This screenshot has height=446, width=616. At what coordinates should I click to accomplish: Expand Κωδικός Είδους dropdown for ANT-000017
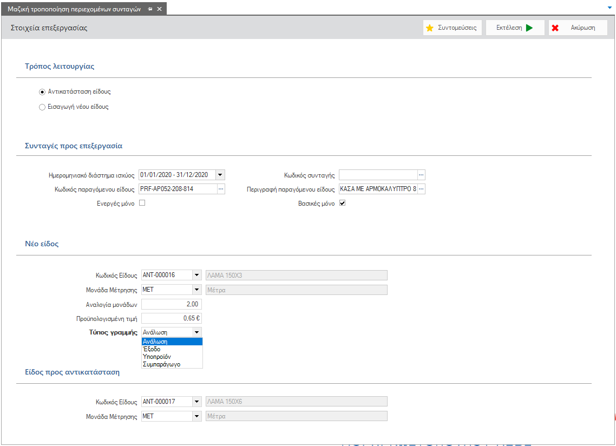pos(197,402)
